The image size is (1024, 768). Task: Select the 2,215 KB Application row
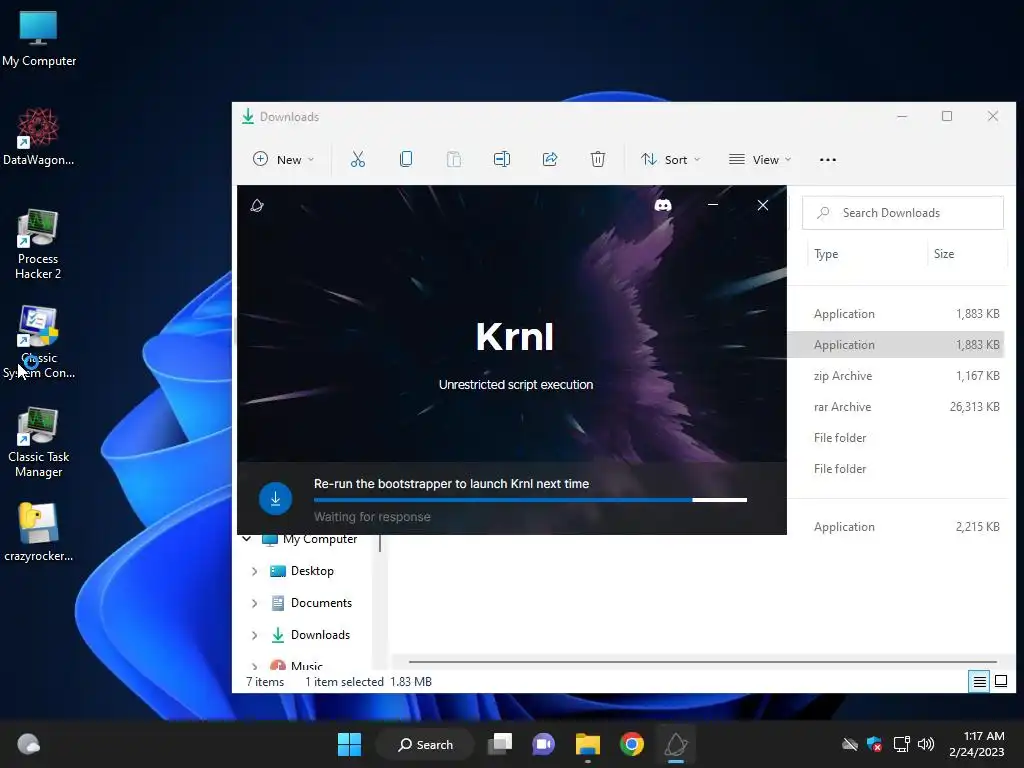coord(896,527)
